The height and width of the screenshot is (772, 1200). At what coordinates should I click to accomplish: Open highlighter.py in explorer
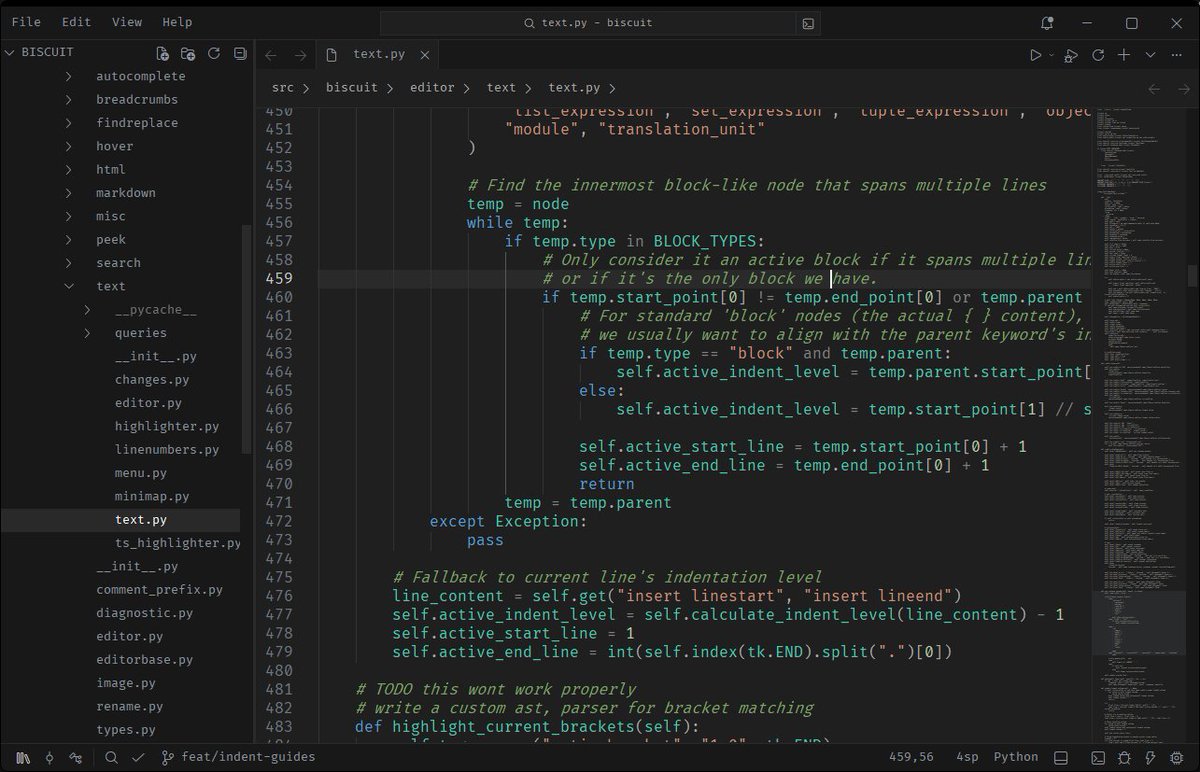(x=166, y=426)
